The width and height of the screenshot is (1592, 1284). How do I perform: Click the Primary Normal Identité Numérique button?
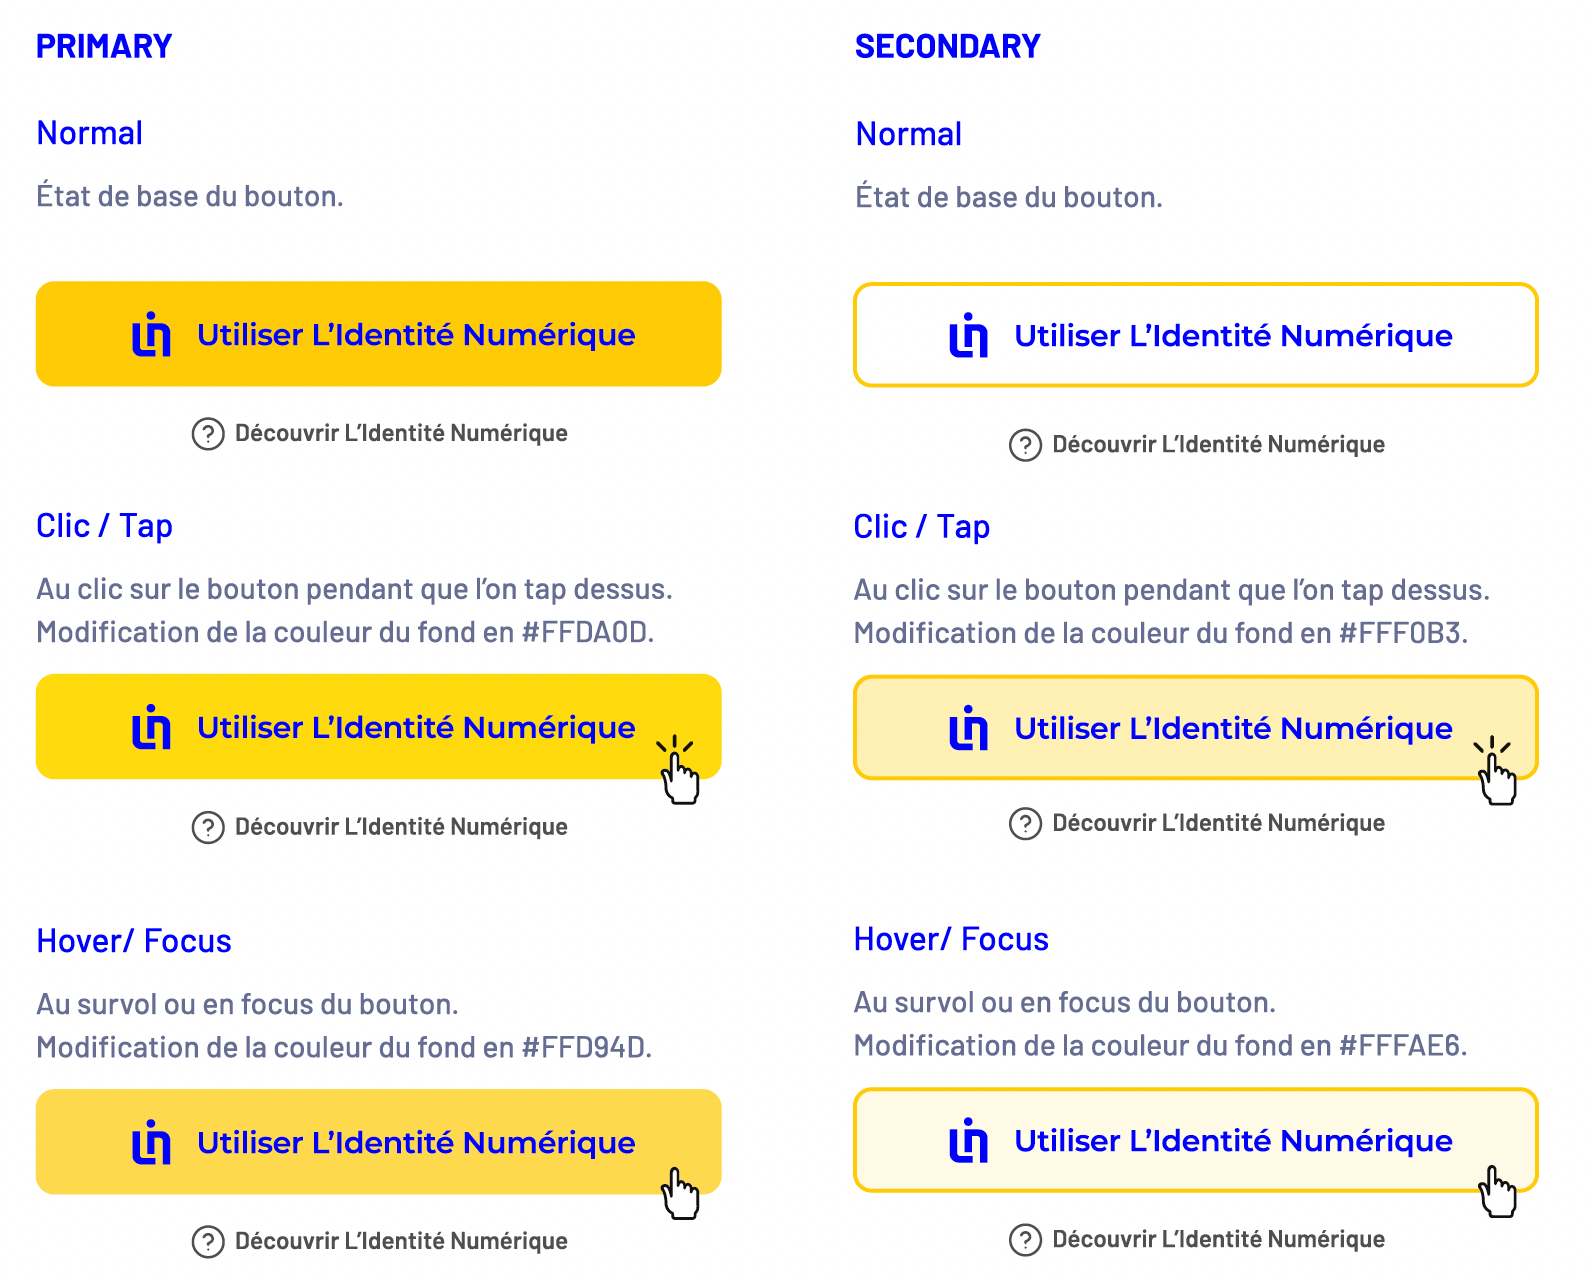click(378, 334)
